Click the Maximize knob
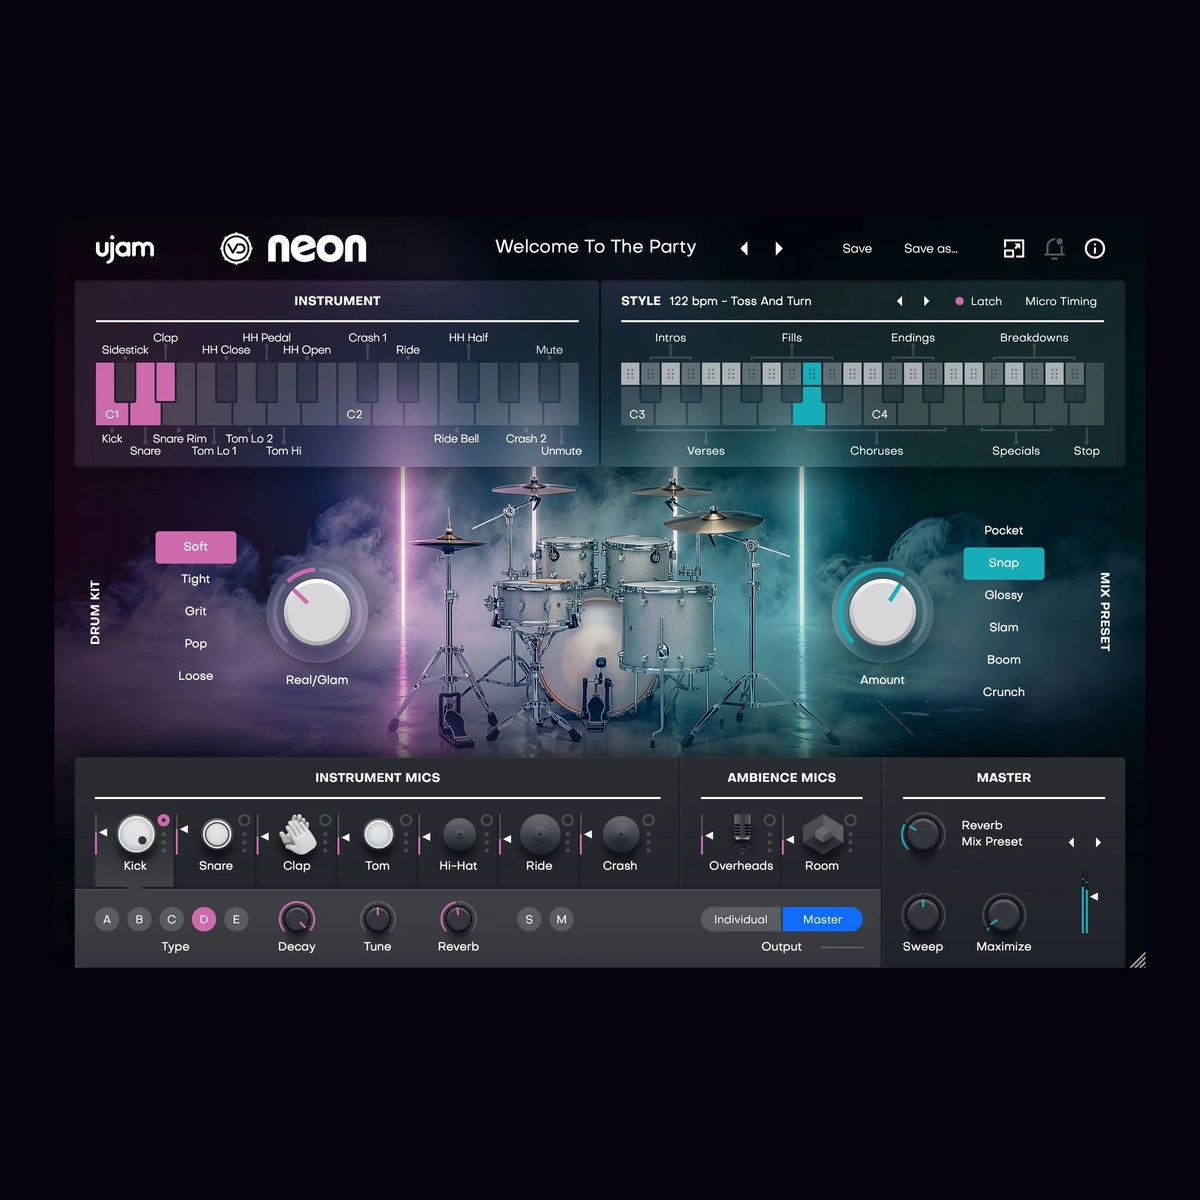Screen dimensions: 1200x1200 coord(1003,915)
